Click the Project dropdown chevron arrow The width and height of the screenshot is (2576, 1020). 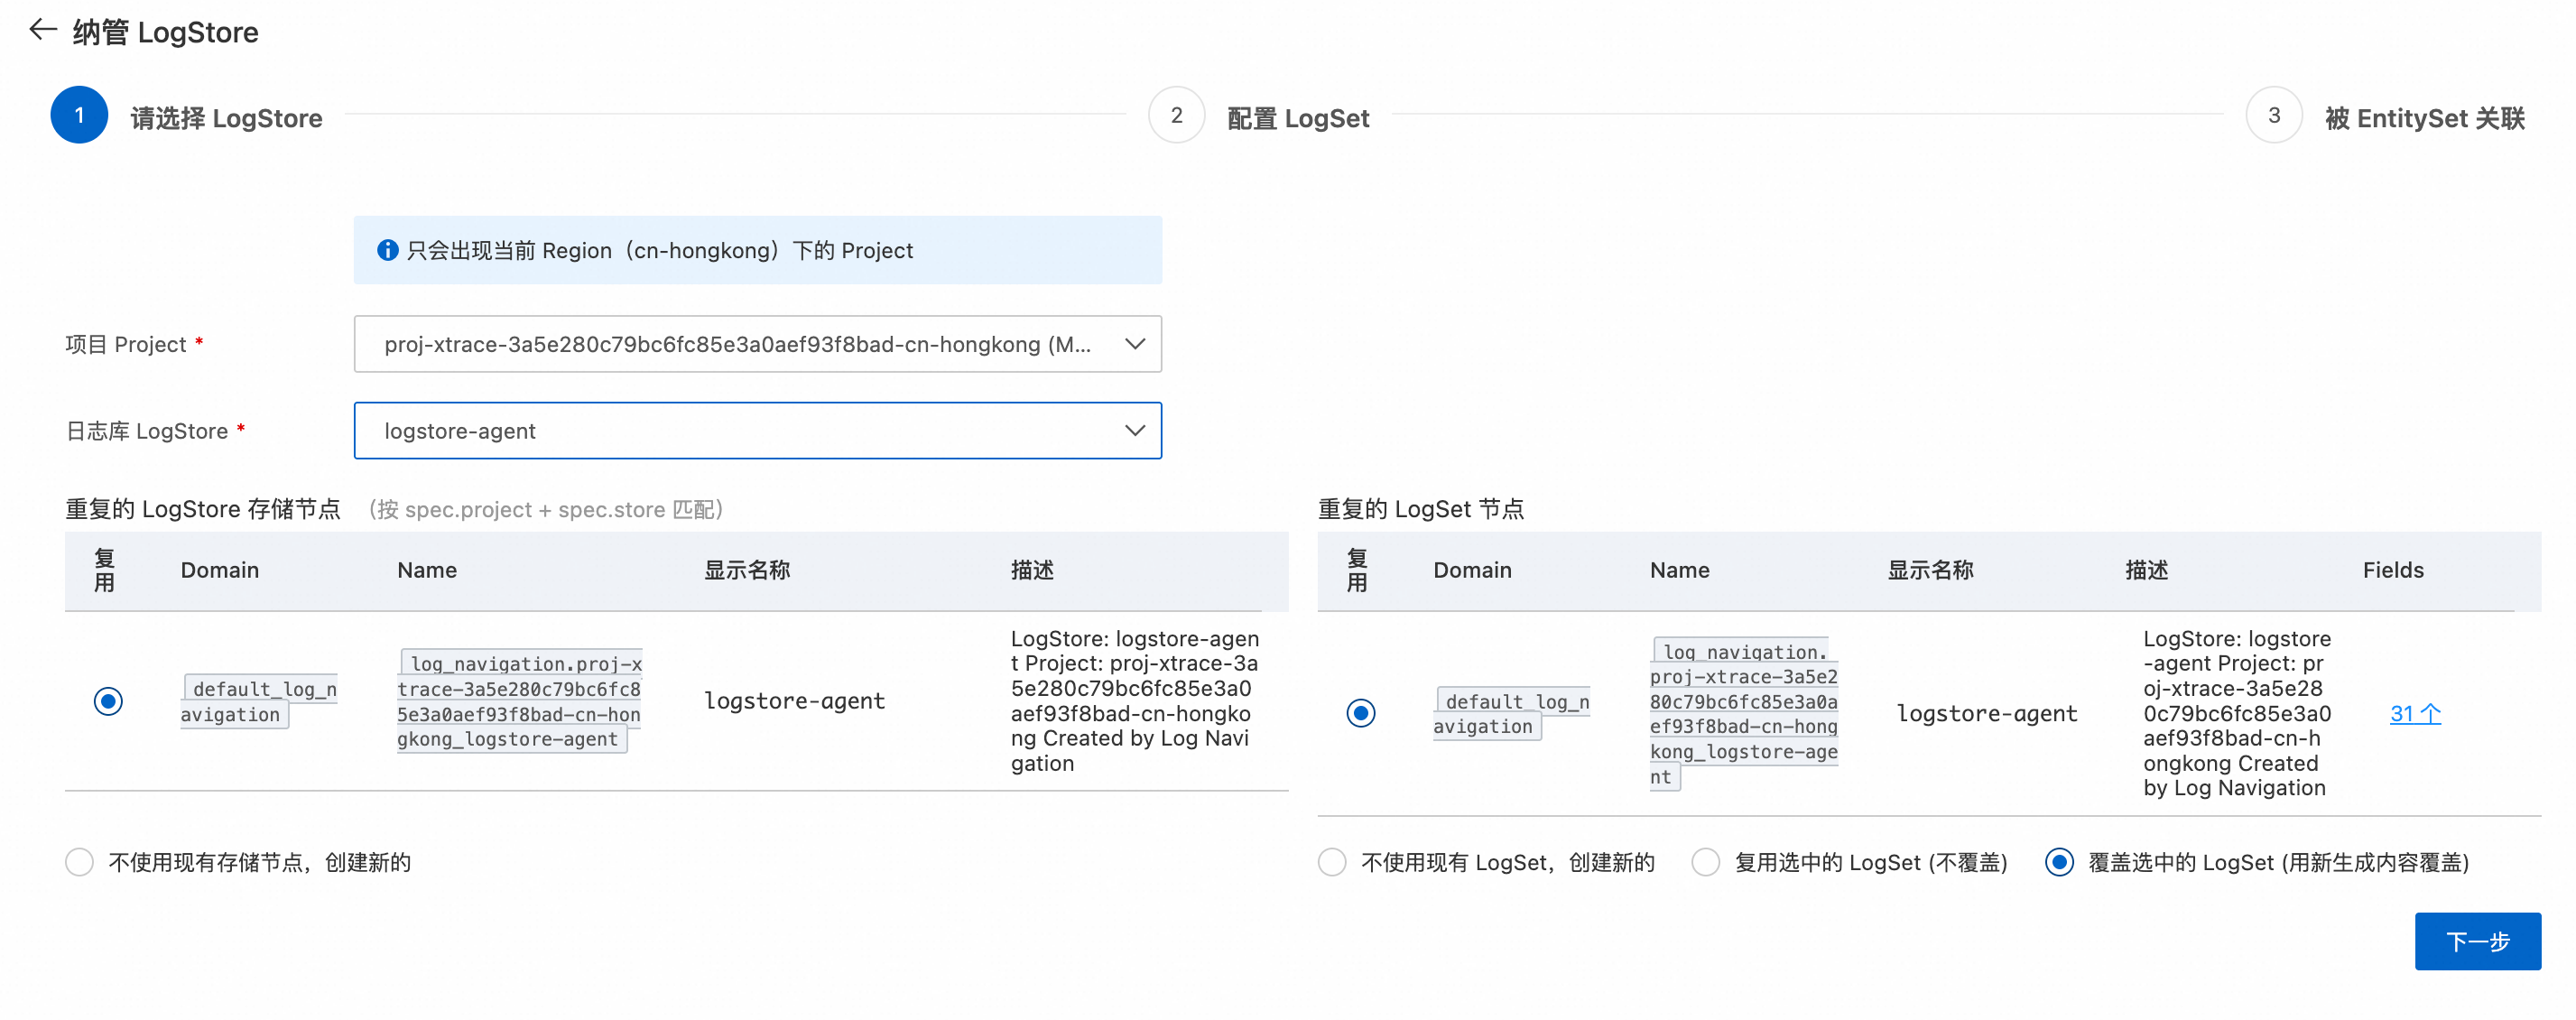point(1134,344)
